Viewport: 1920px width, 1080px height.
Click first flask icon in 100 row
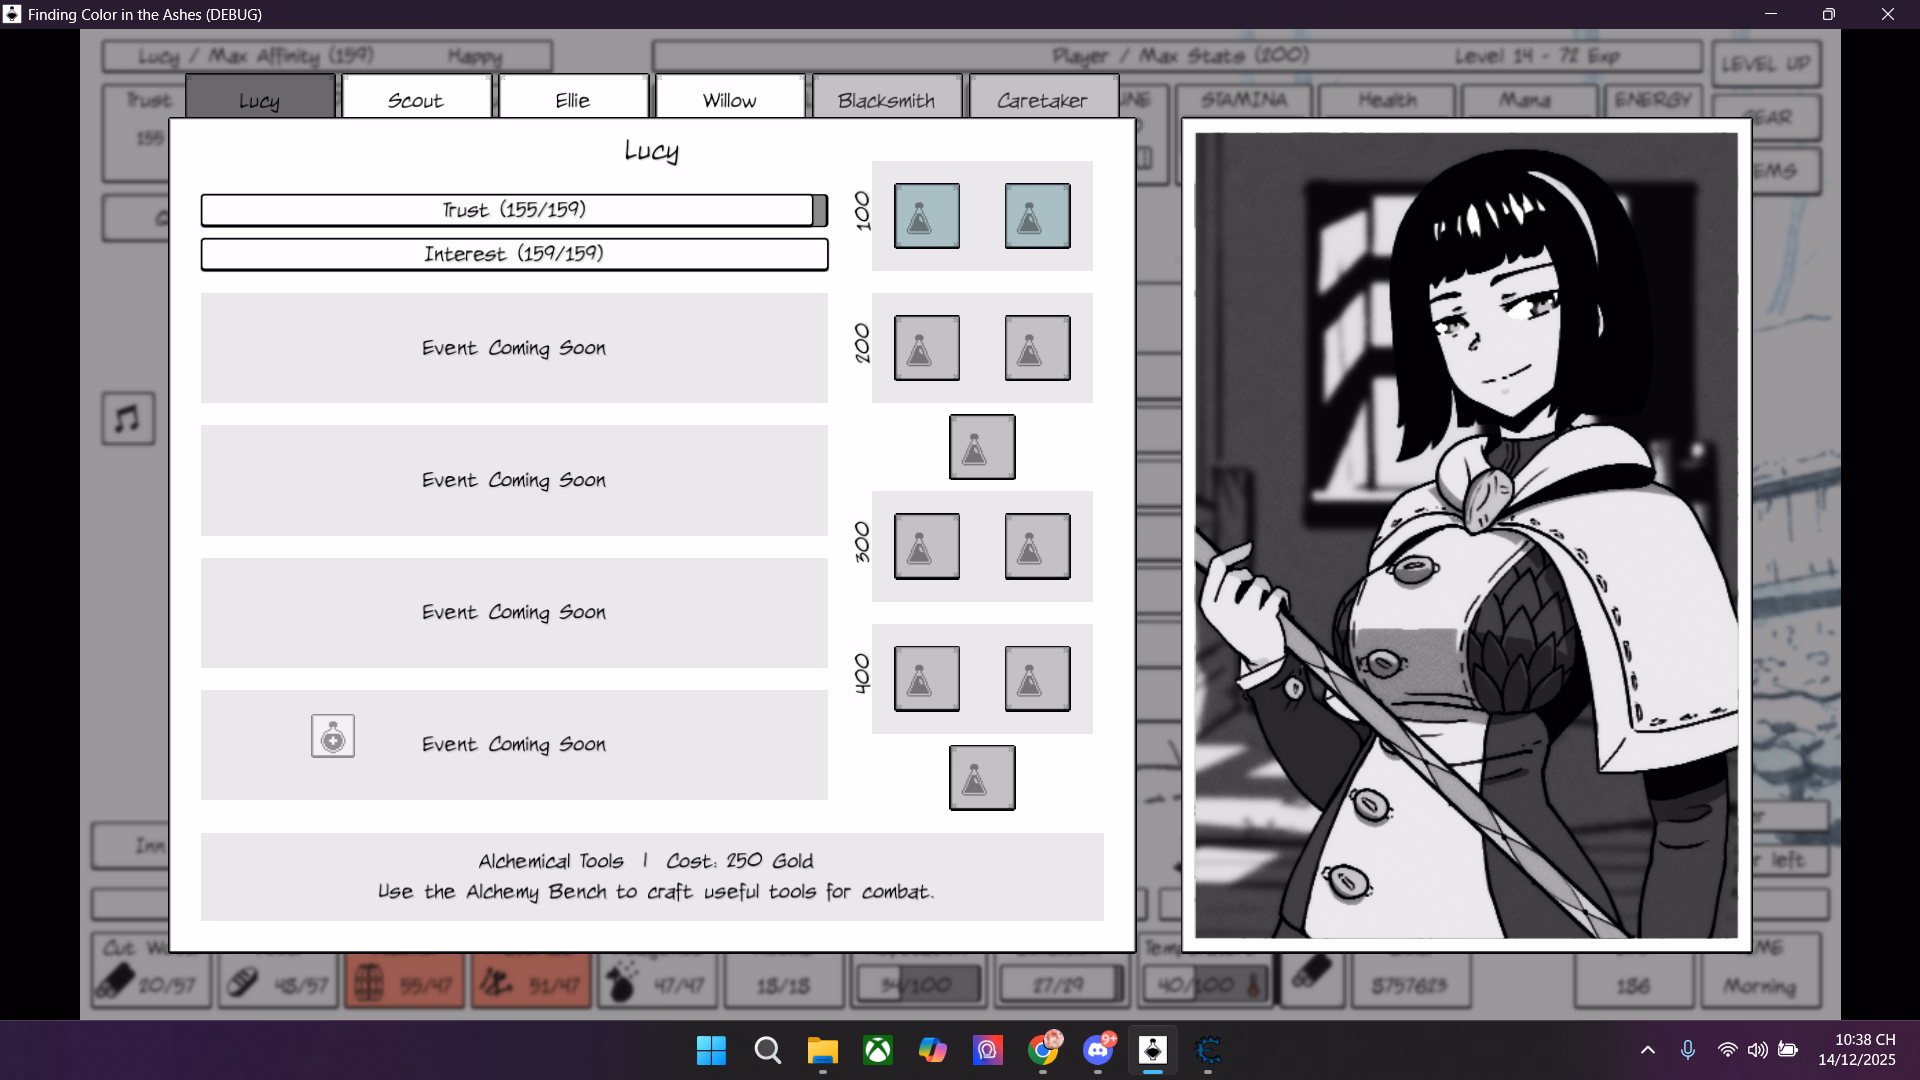[x=926, y=216]
